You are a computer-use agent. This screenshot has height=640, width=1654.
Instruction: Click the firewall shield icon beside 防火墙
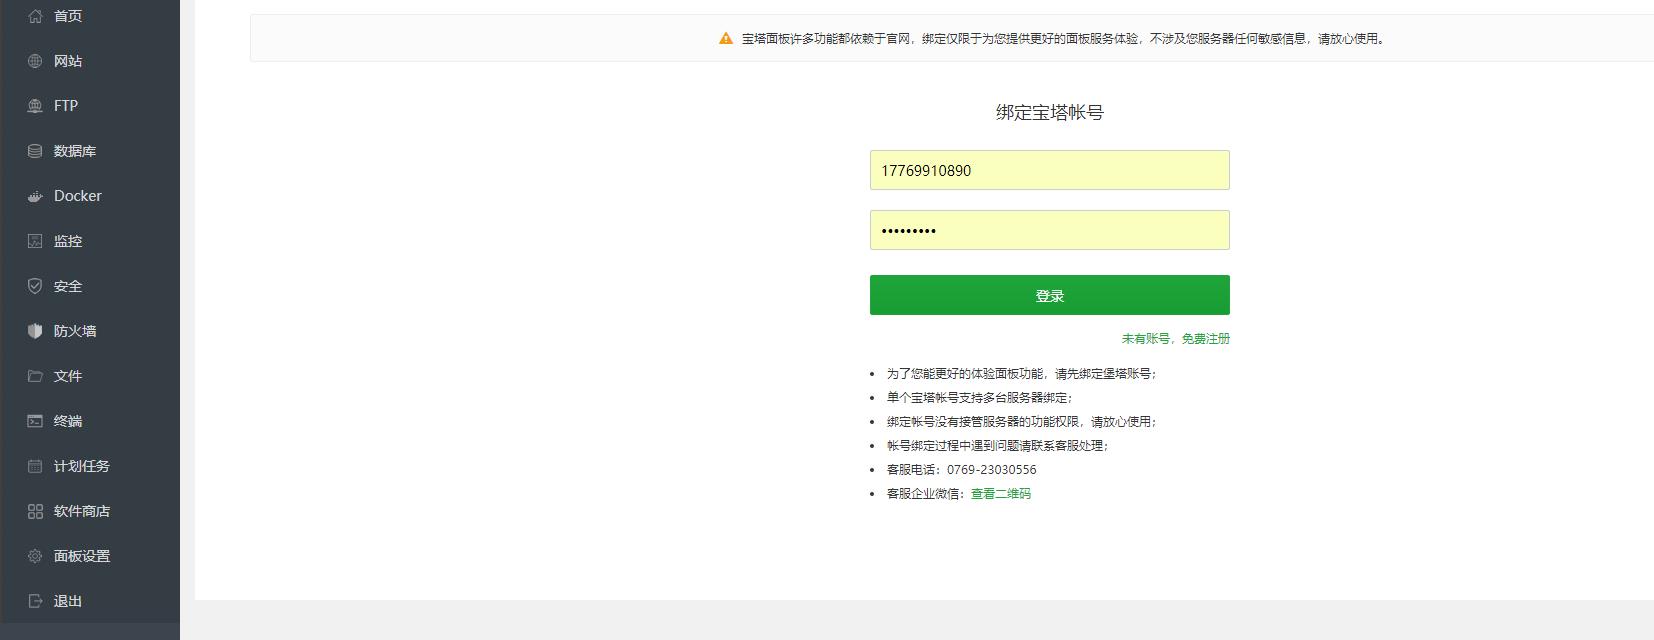coord(35,331)
